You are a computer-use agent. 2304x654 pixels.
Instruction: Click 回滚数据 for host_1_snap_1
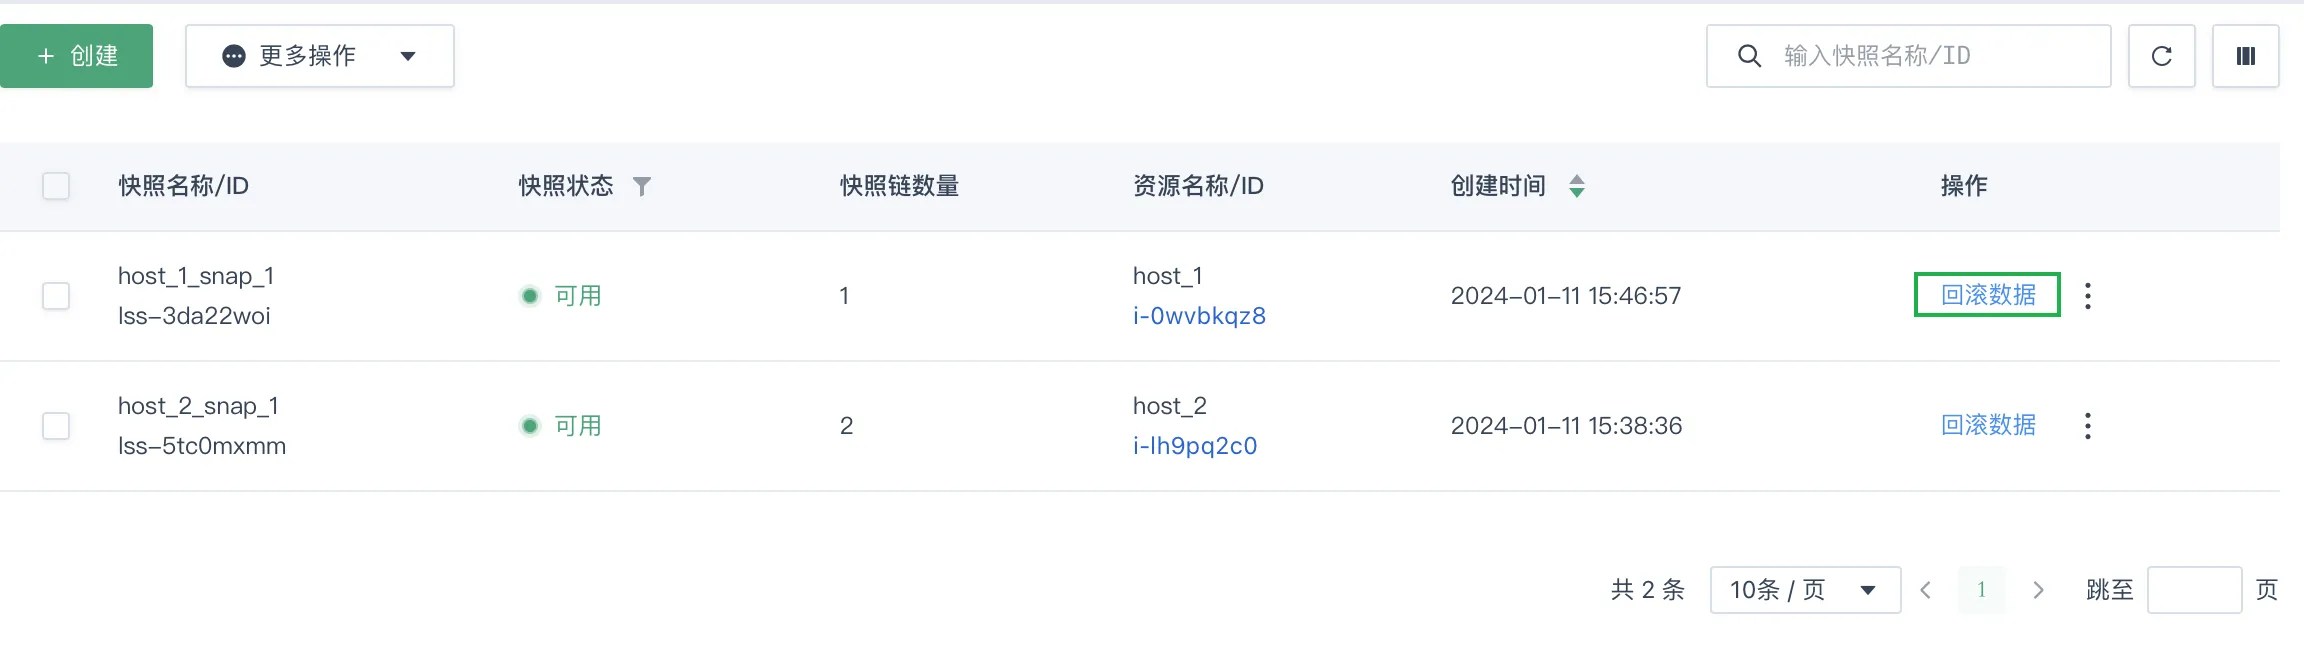click(1987, 295)
